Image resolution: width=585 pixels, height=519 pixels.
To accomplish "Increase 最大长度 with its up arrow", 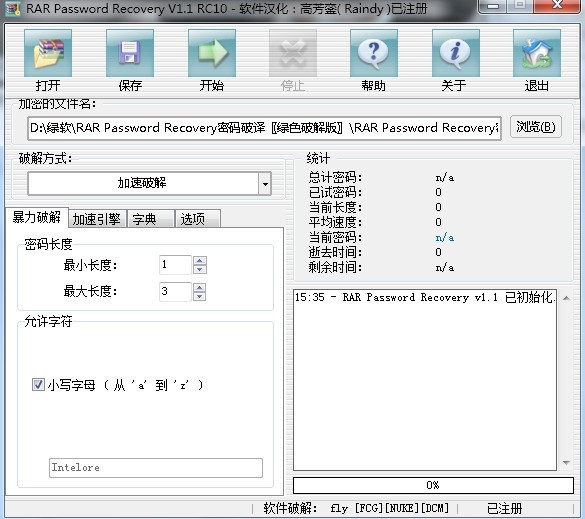I will click(200, 288).
